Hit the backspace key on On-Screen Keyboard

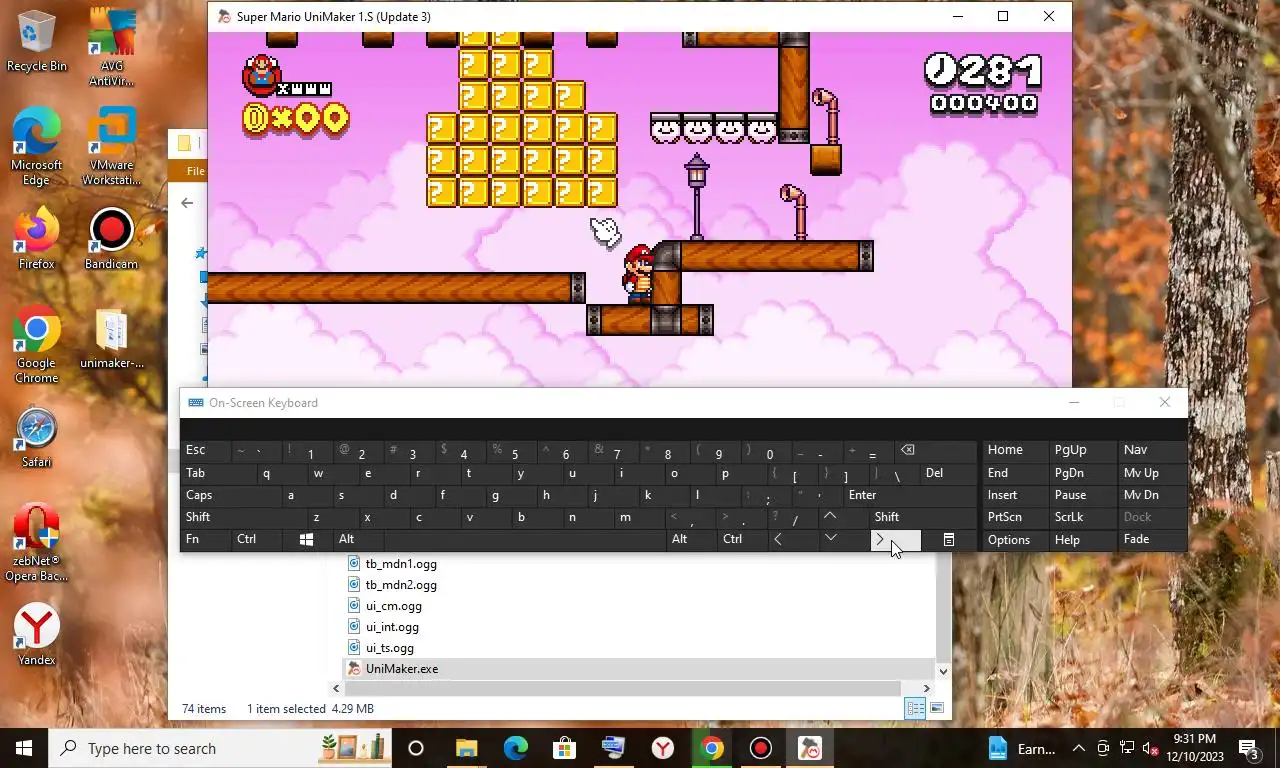tap(936, 450)
